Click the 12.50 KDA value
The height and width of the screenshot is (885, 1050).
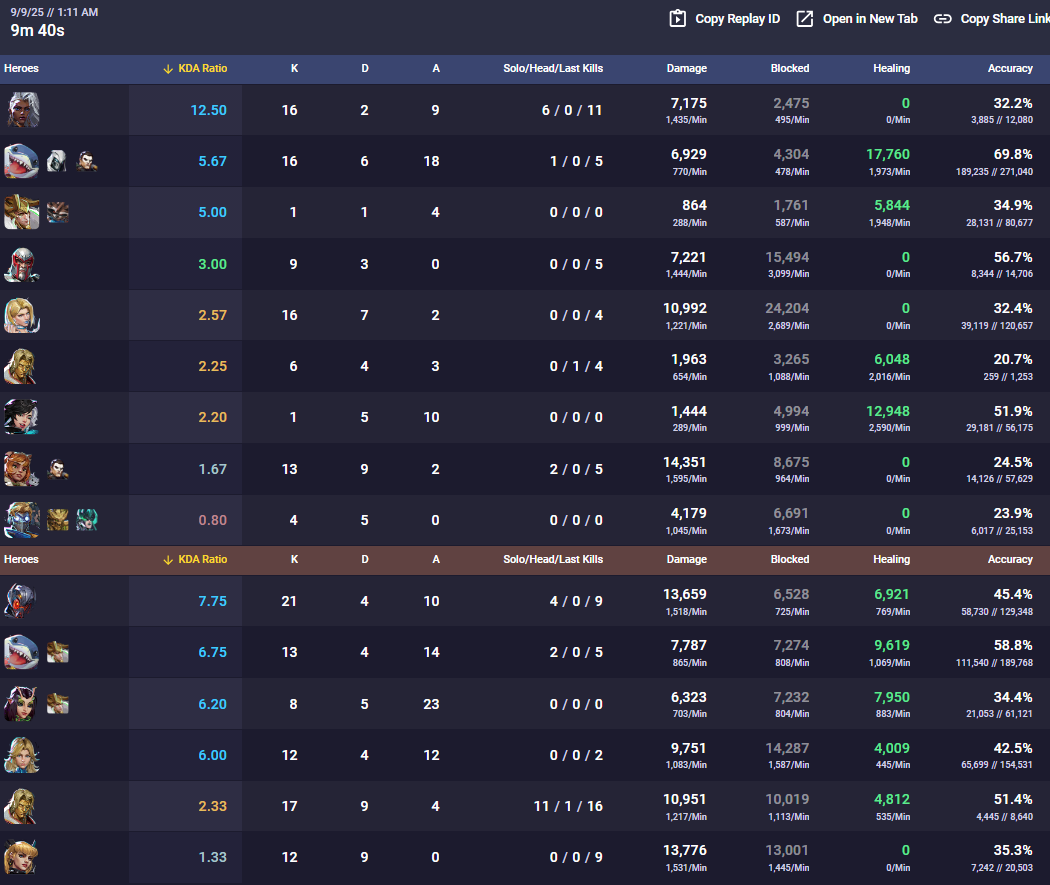(208, 110)
